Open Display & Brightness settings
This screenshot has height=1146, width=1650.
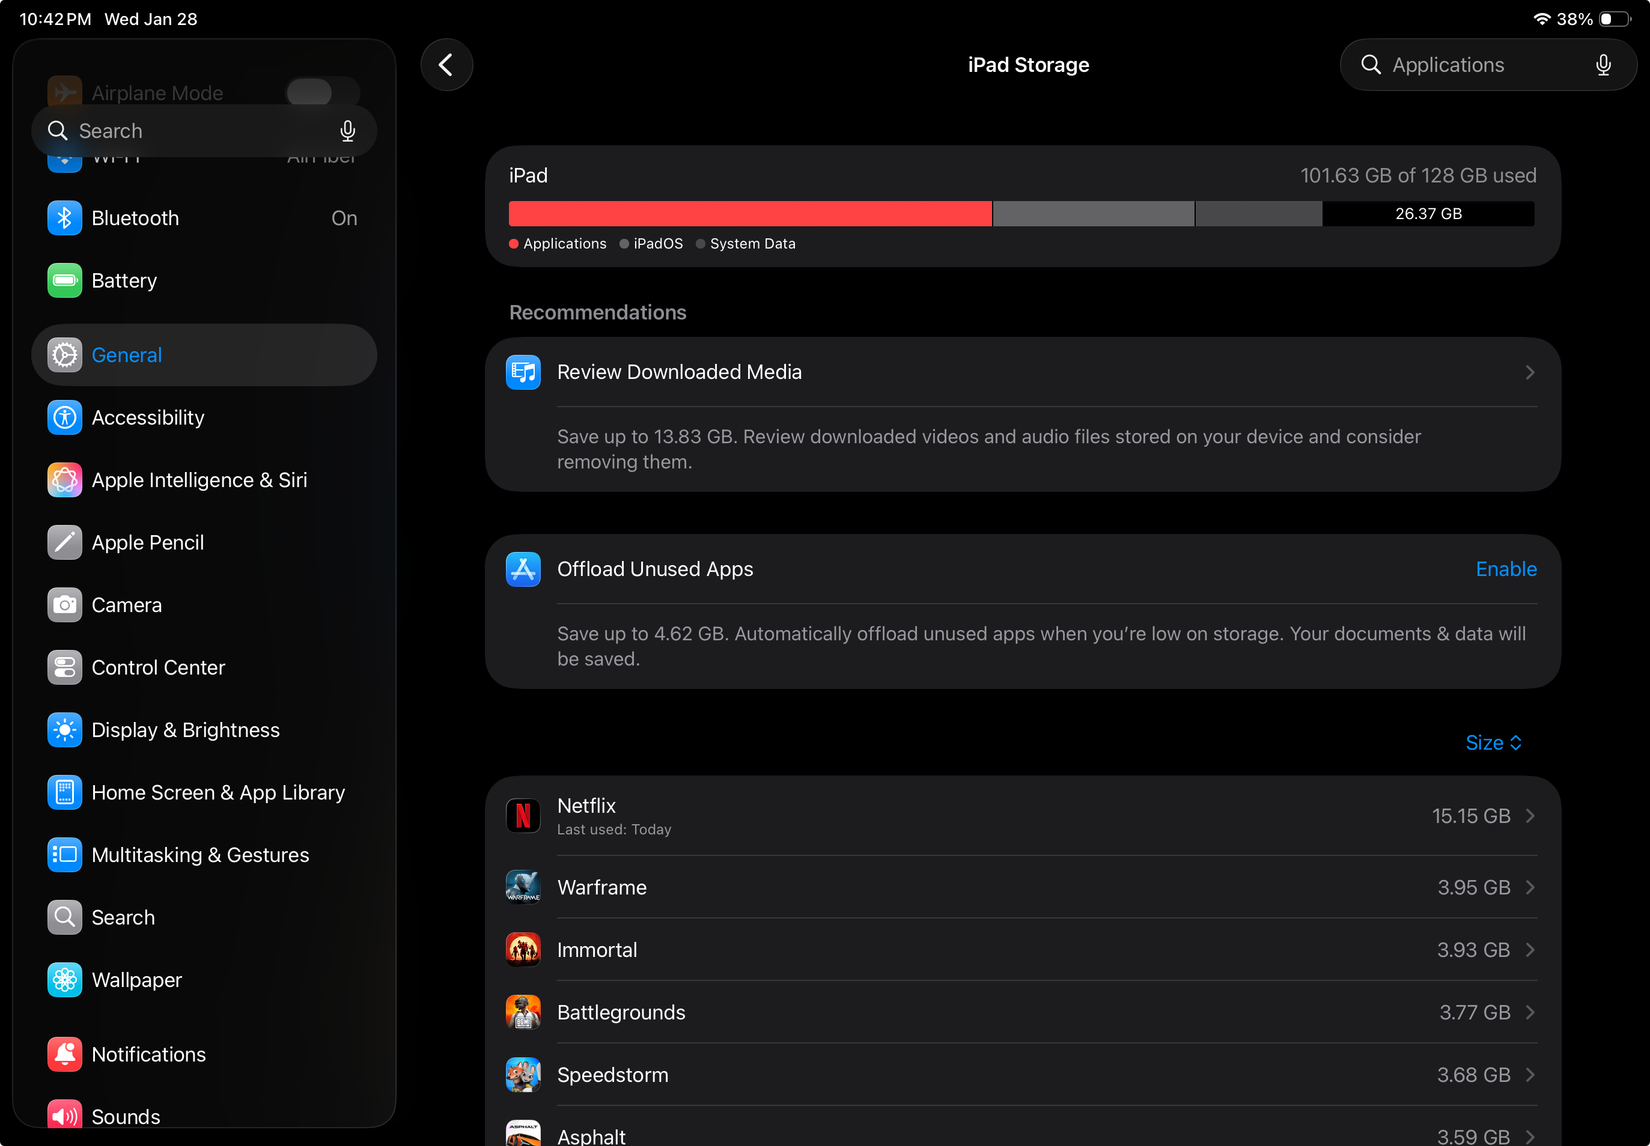[x=185, y=730]
